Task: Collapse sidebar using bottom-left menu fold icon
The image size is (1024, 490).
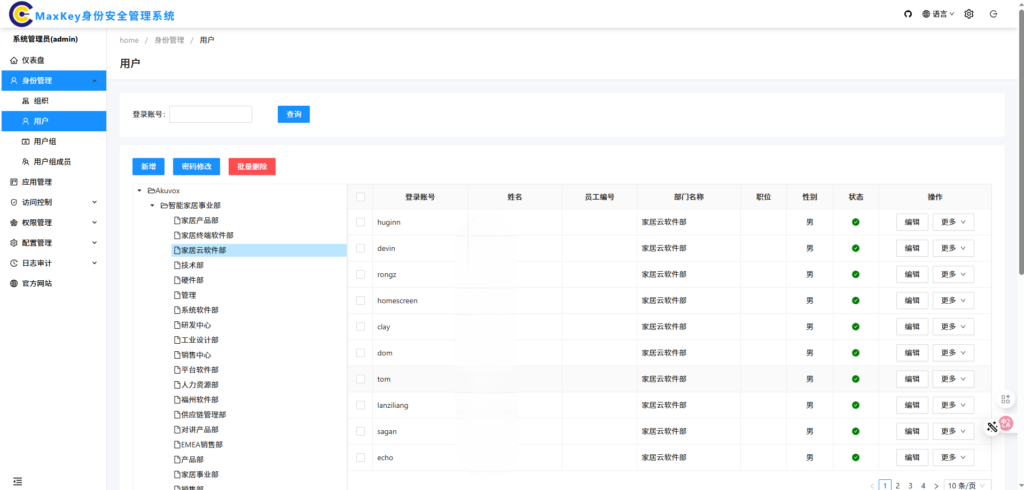Action: [17, 481]
